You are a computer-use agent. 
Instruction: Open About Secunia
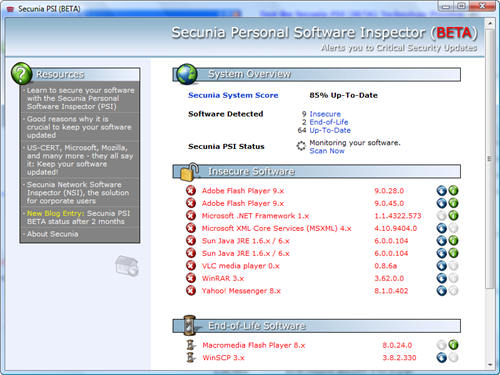pos(53,234)
